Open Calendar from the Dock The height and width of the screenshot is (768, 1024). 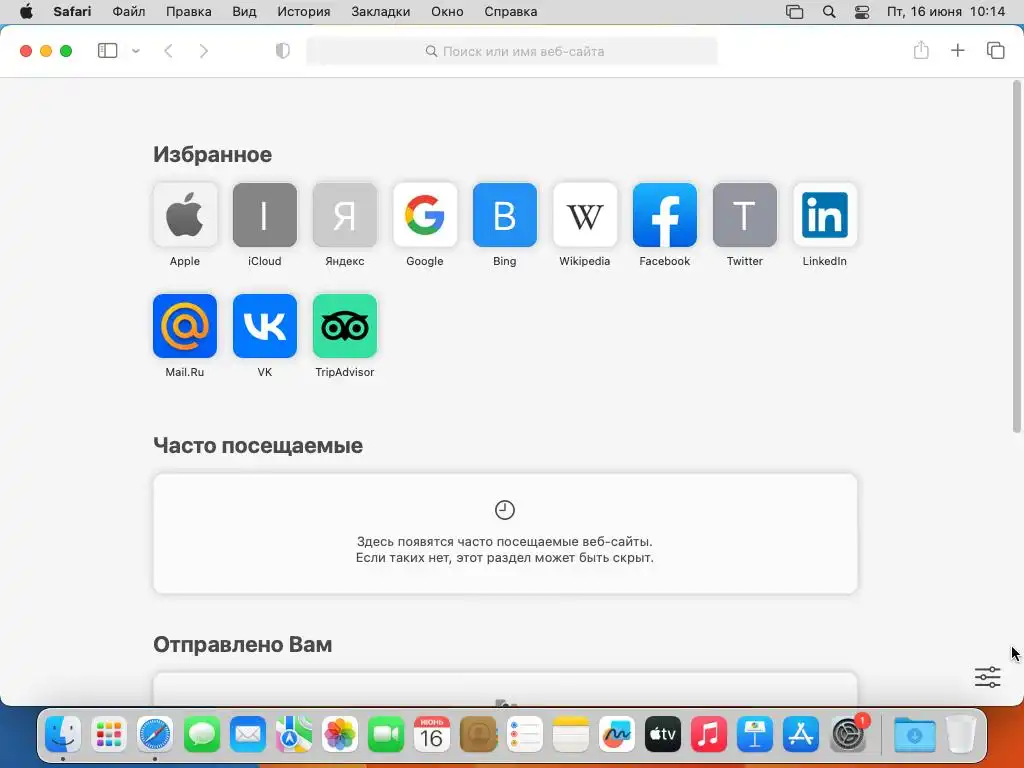point(432,735)
